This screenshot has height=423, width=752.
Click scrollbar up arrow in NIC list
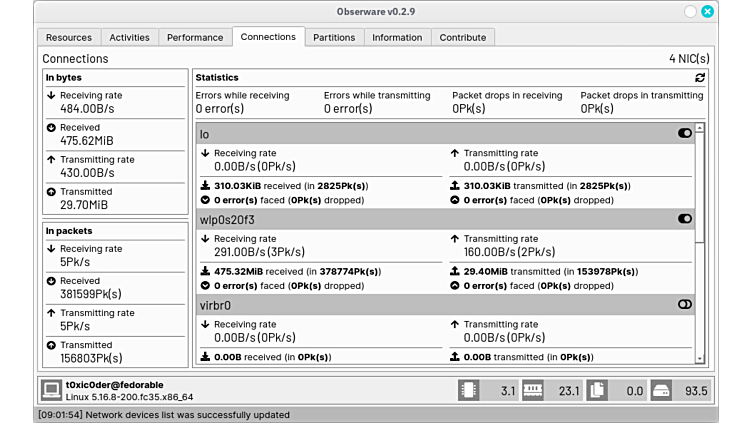[699, 128]
